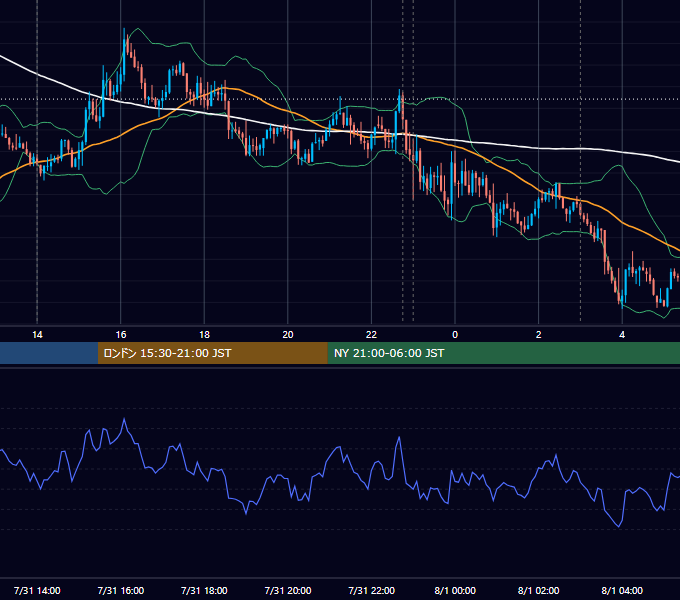Viewport: 680px width, 600px height.
Task: Click the 0 hour label on chart axis
Action: pyautogui.click(x=455, y=335)
